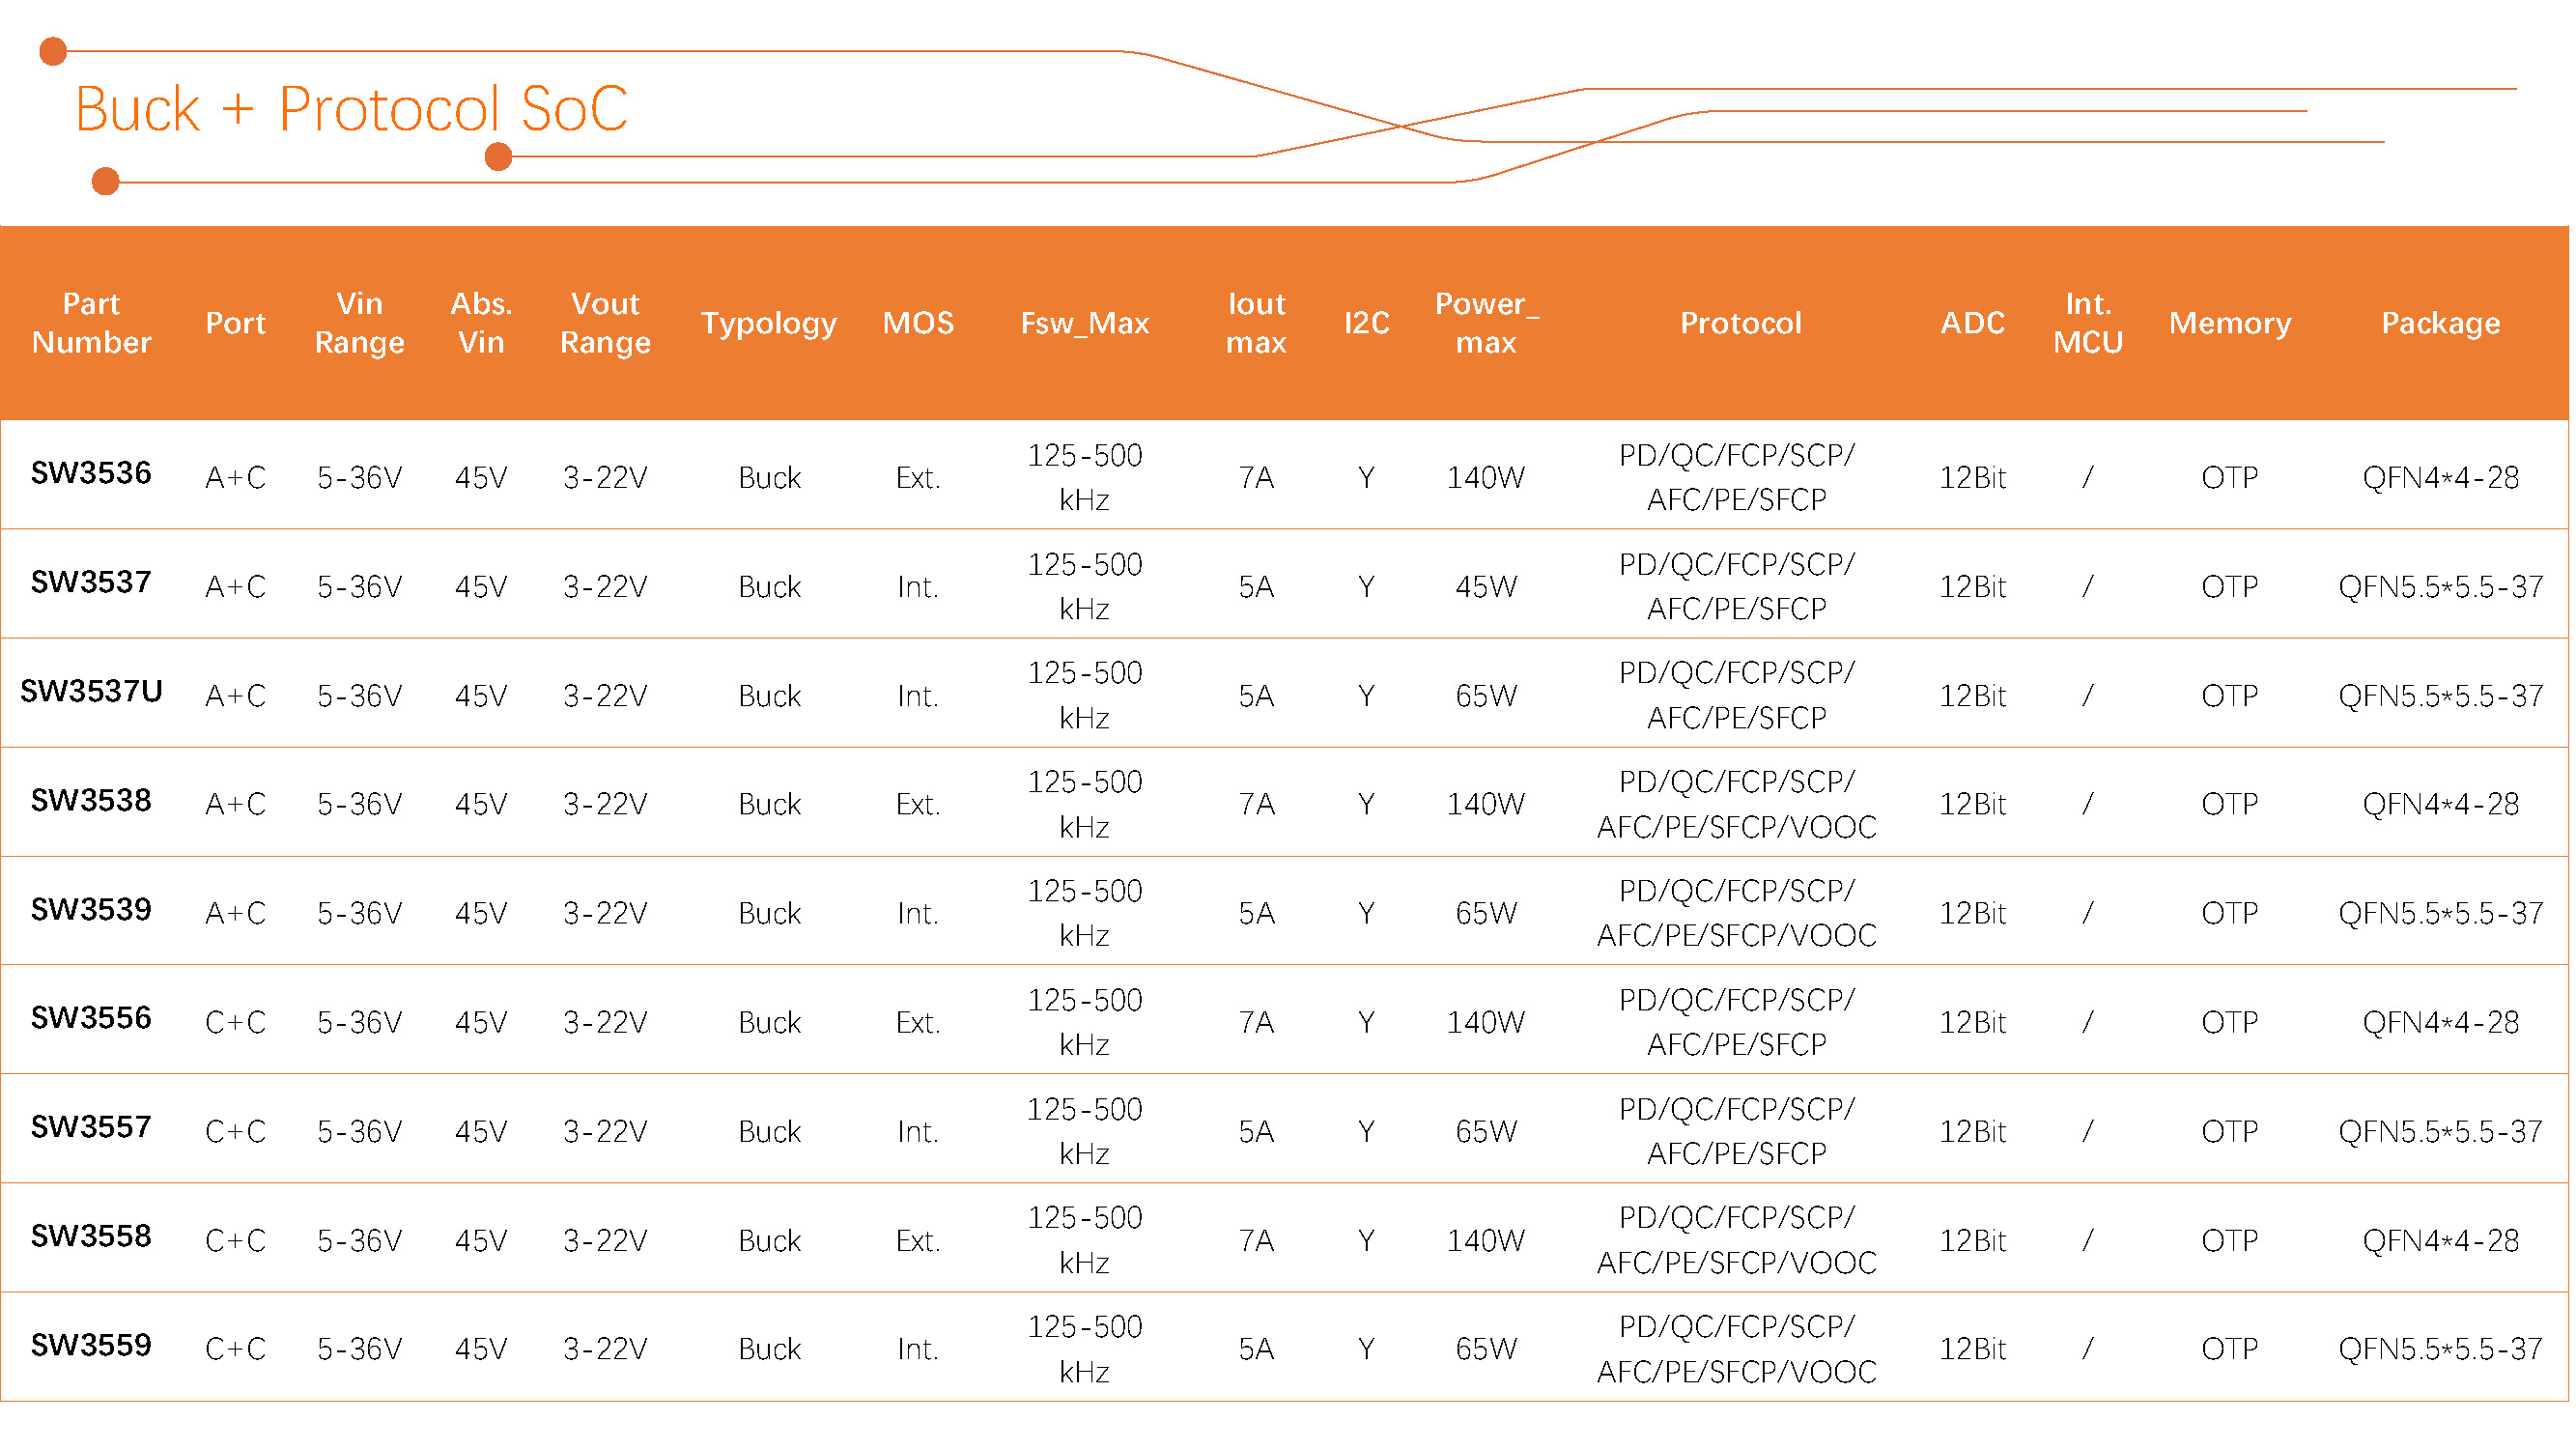Click the SW3537 45W power cell

pos(1486,587)
